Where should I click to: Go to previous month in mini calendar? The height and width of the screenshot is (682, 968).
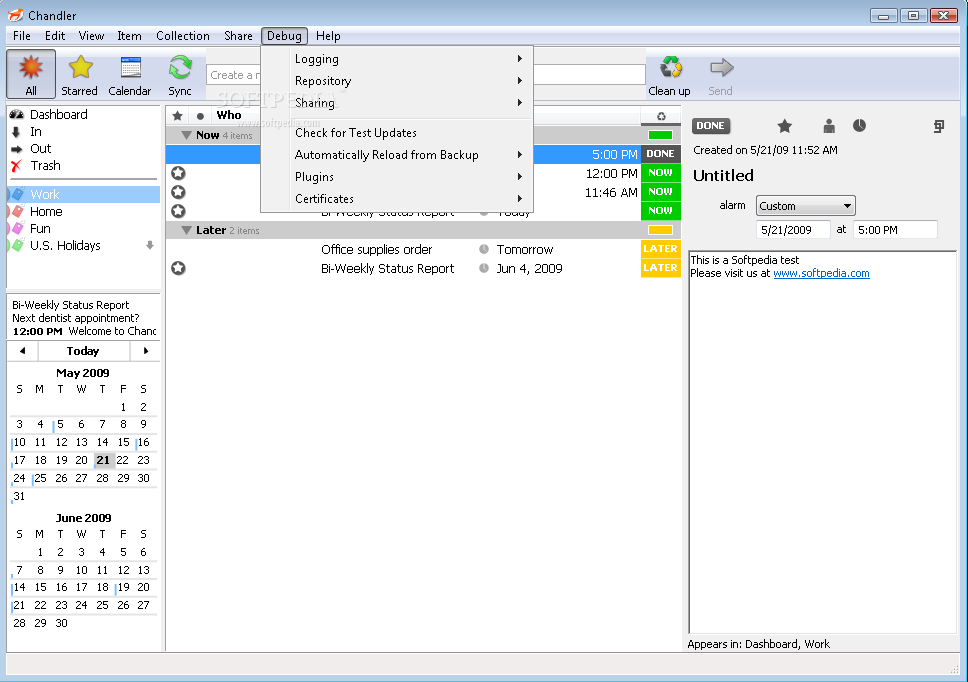(x=22, y=351)
